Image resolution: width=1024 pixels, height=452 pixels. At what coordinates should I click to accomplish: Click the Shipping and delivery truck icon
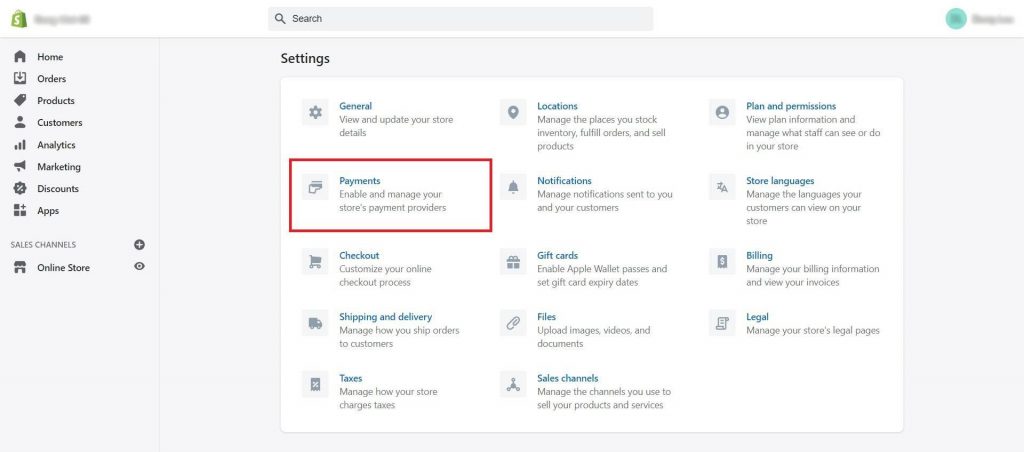click(315, 323)
